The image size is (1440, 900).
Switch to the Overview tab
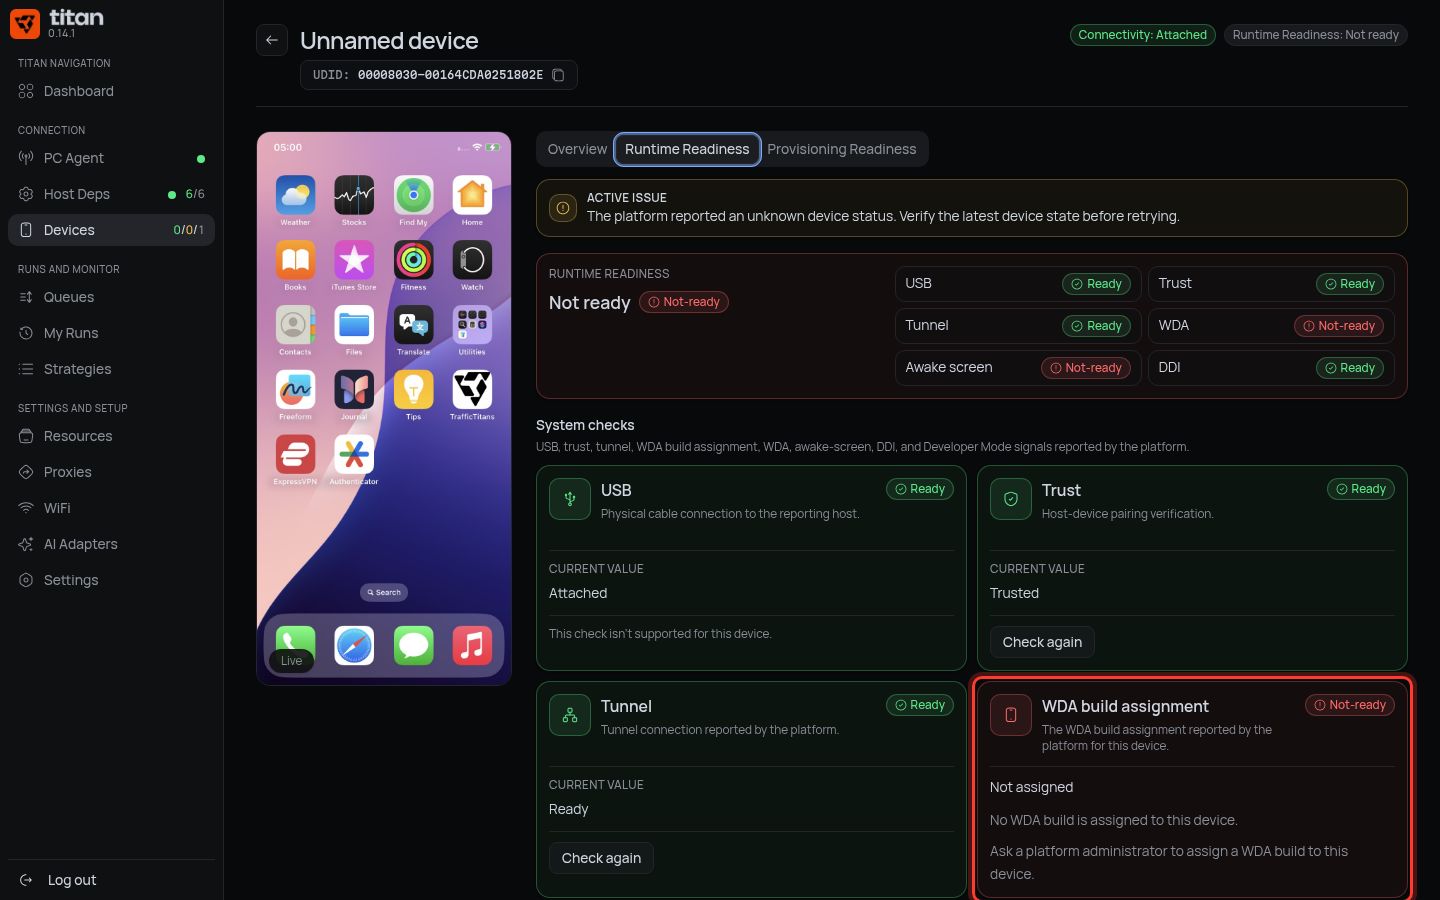coord(577,149)
